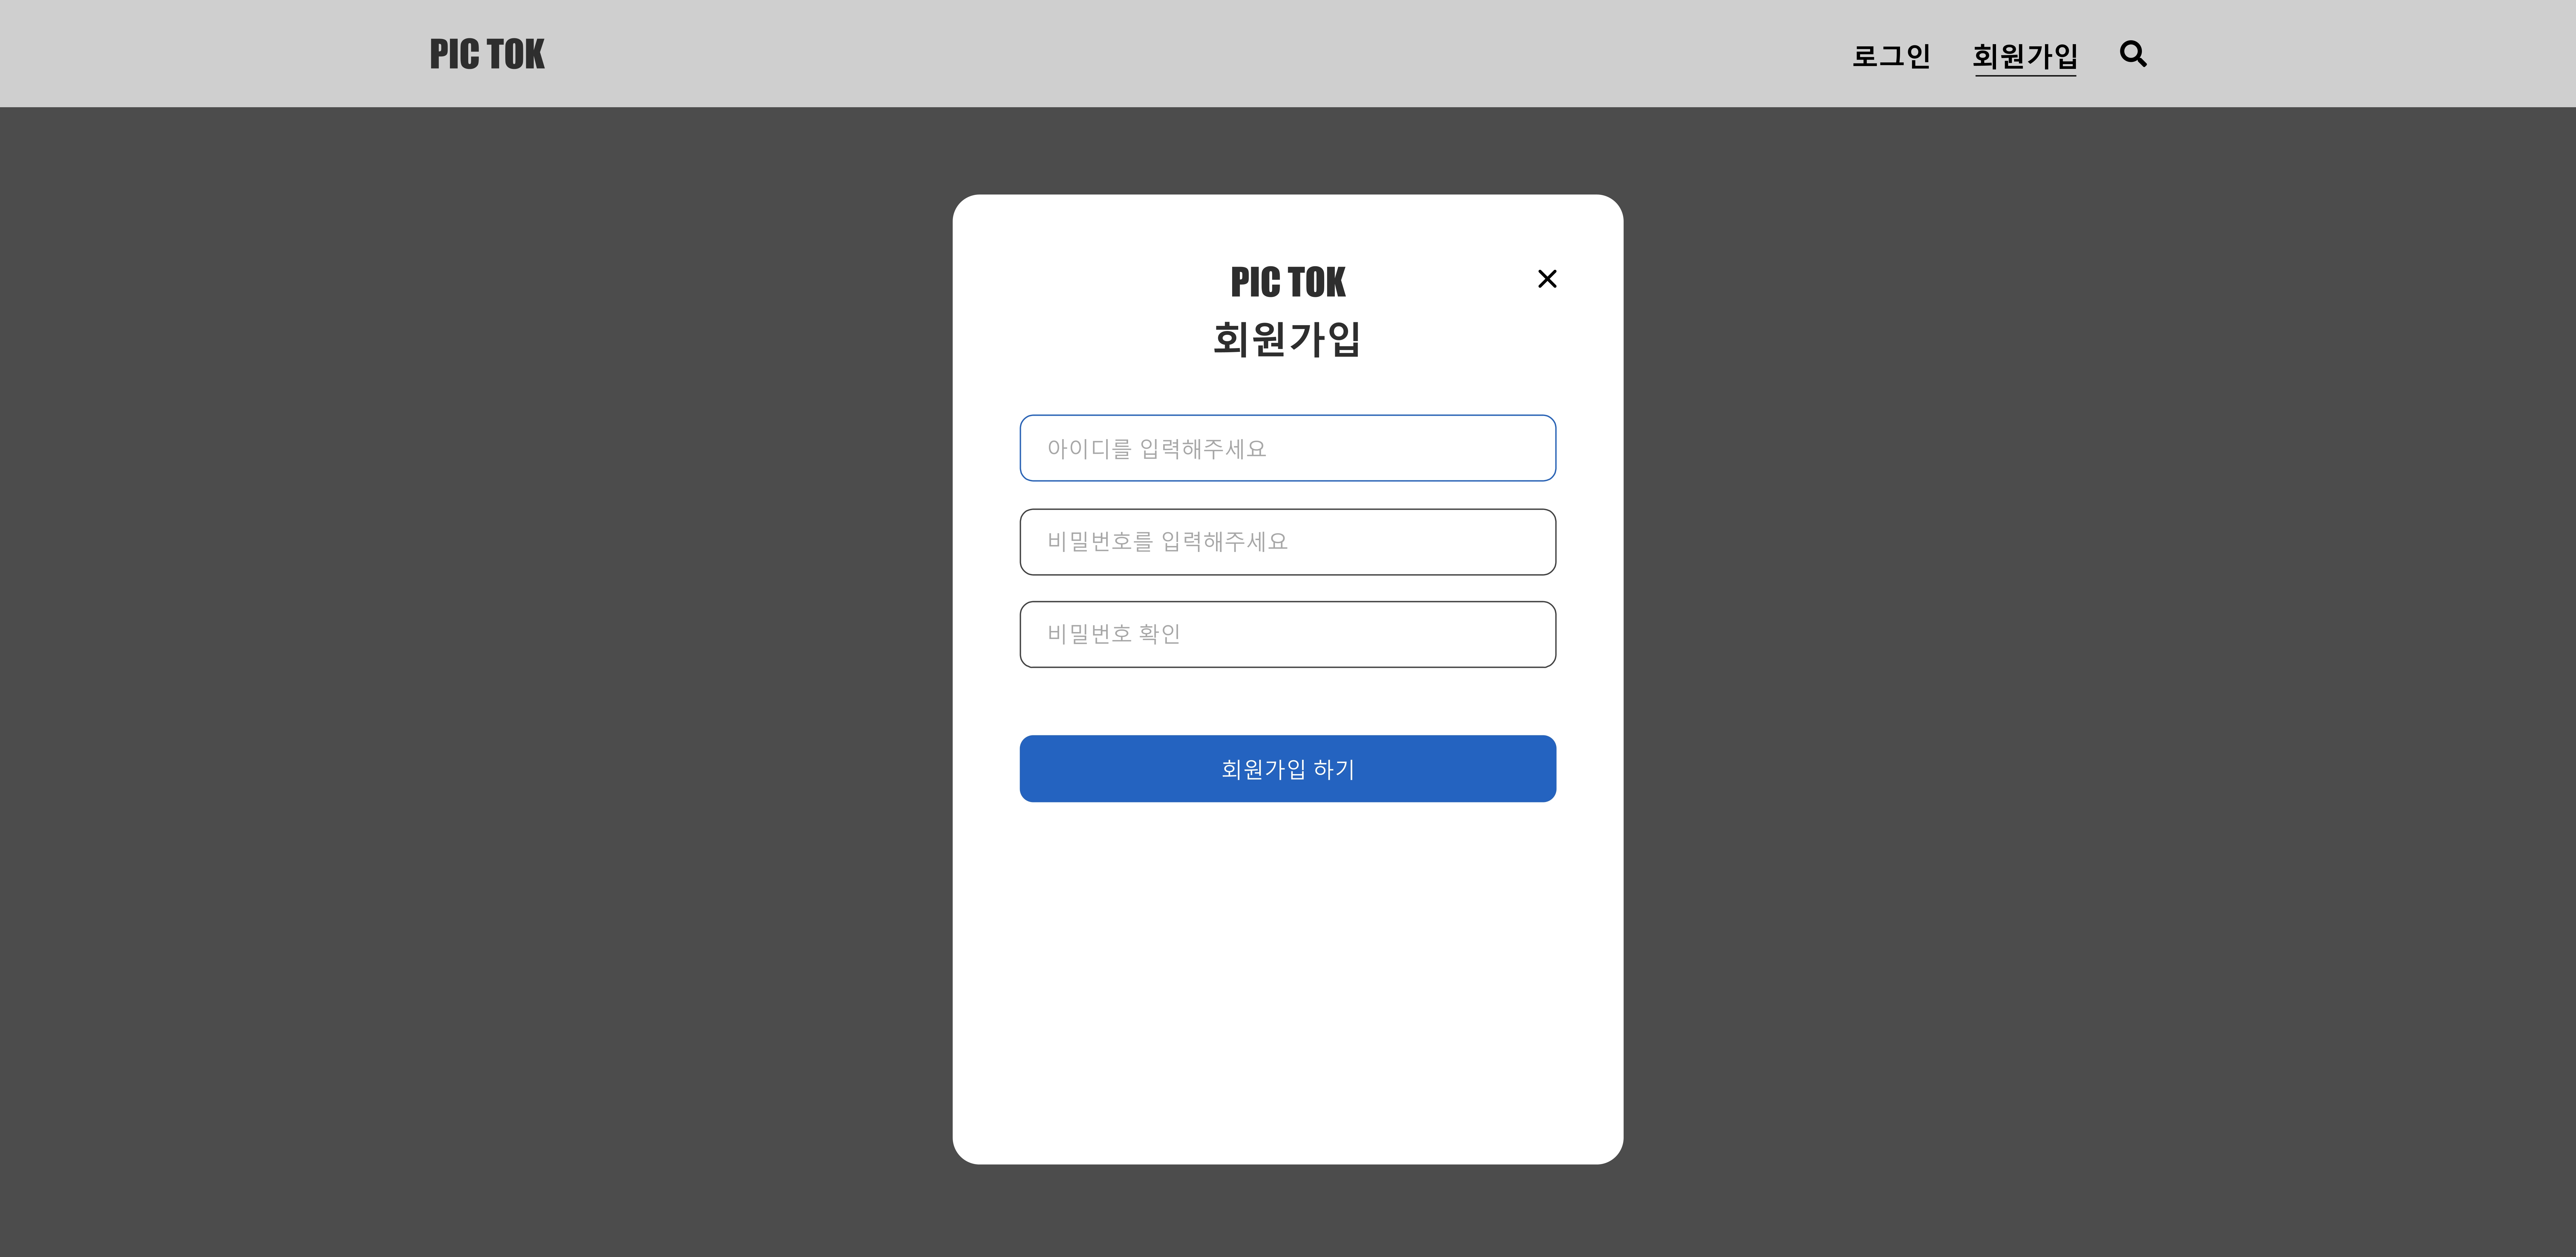The width and height of the screenshot is (2576, 1257).
Task: Click the dark backdrop right of modal
Action: tap(2100, 680)
